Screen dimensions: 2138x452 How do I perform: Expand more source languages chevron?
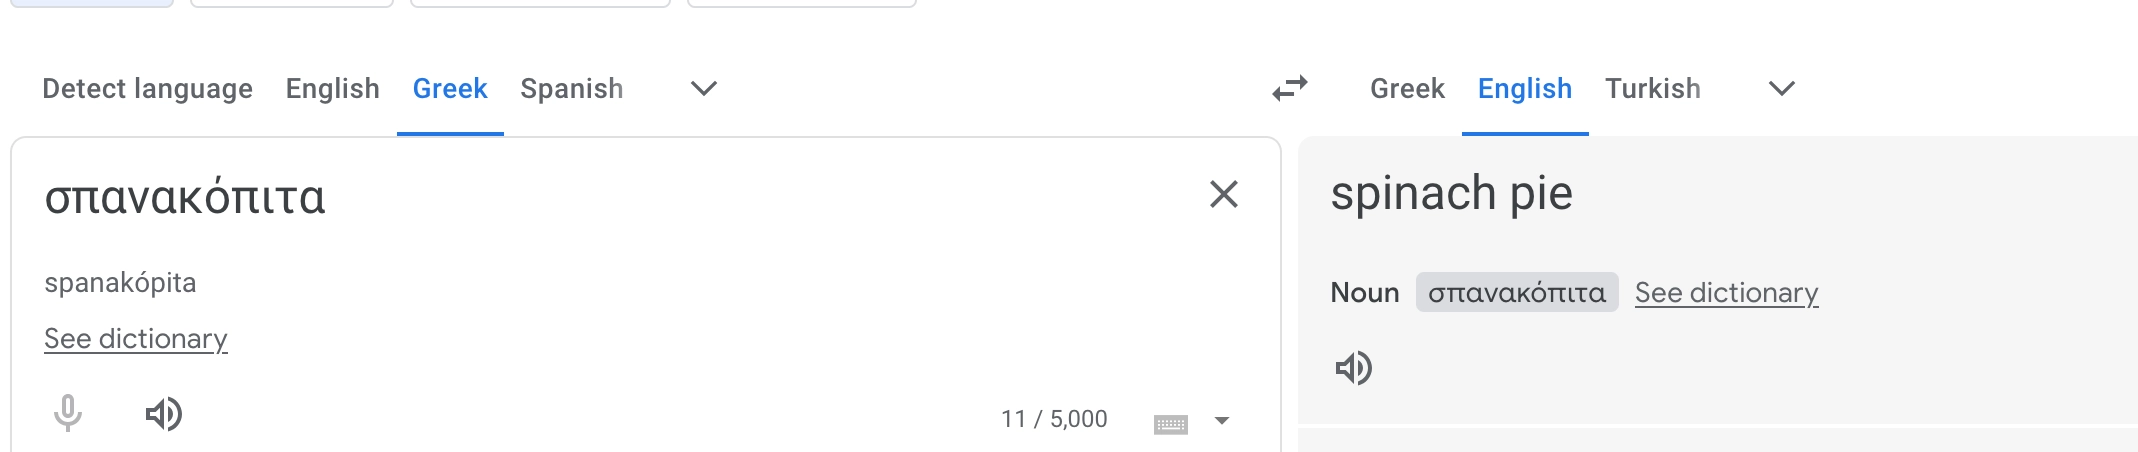[704, 89]
